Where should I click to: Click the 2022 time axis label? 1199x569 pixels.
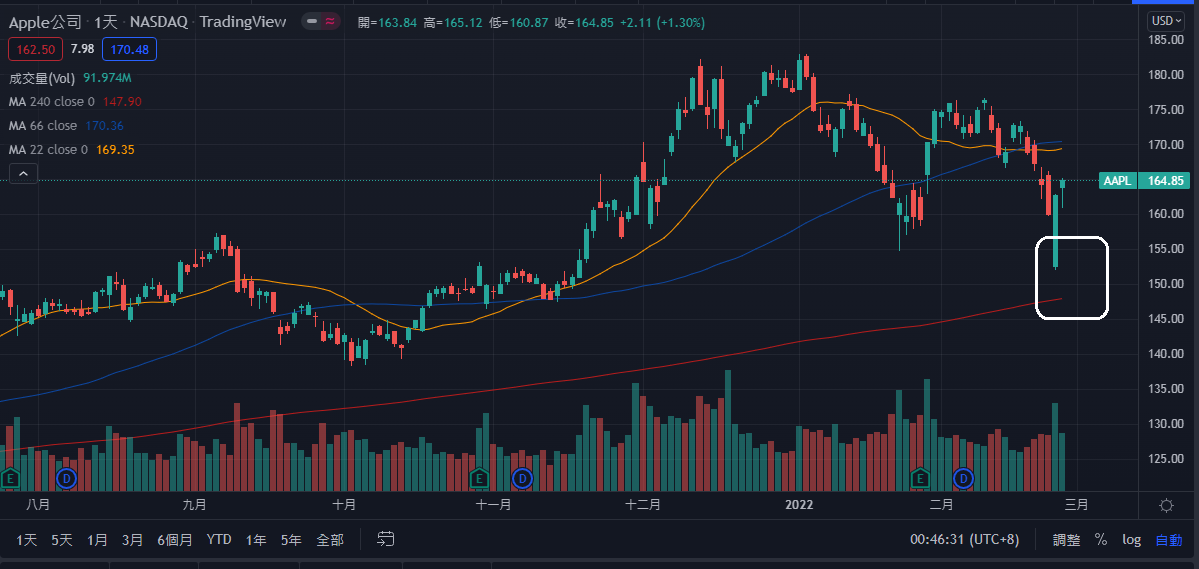point(800,505)
